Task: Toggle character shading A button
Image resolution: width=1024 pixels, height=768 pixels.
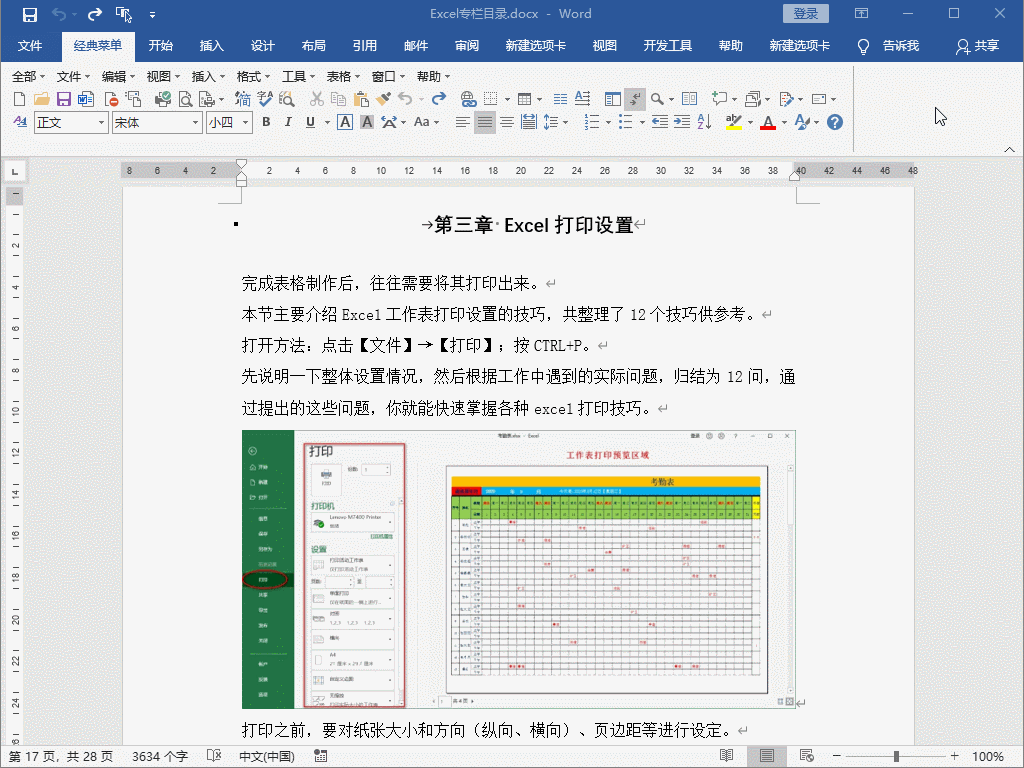Action: pyautogui.click(x=367, y=122)
